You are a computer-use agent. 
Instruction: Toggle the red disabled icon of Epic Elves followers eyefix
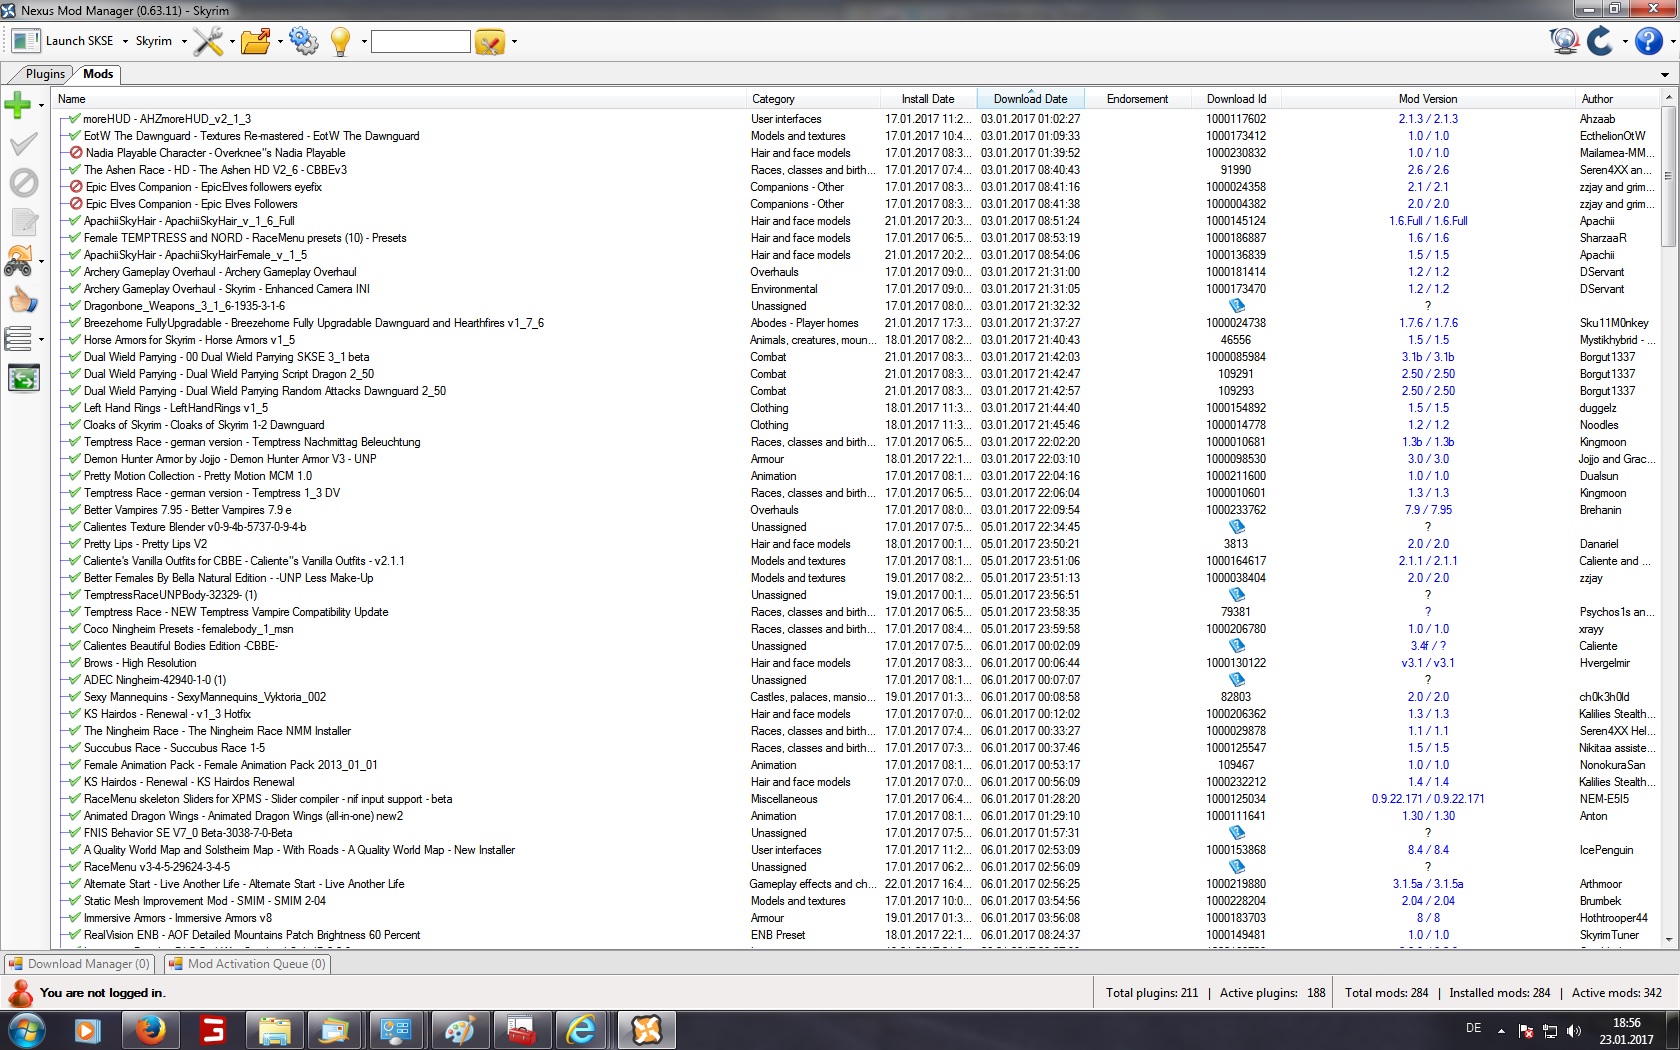[x=76, y=187]
